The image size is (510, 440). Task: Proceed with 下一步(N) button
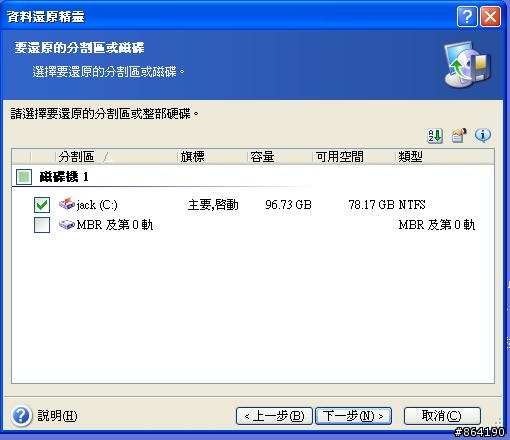[x=353, y=416]
